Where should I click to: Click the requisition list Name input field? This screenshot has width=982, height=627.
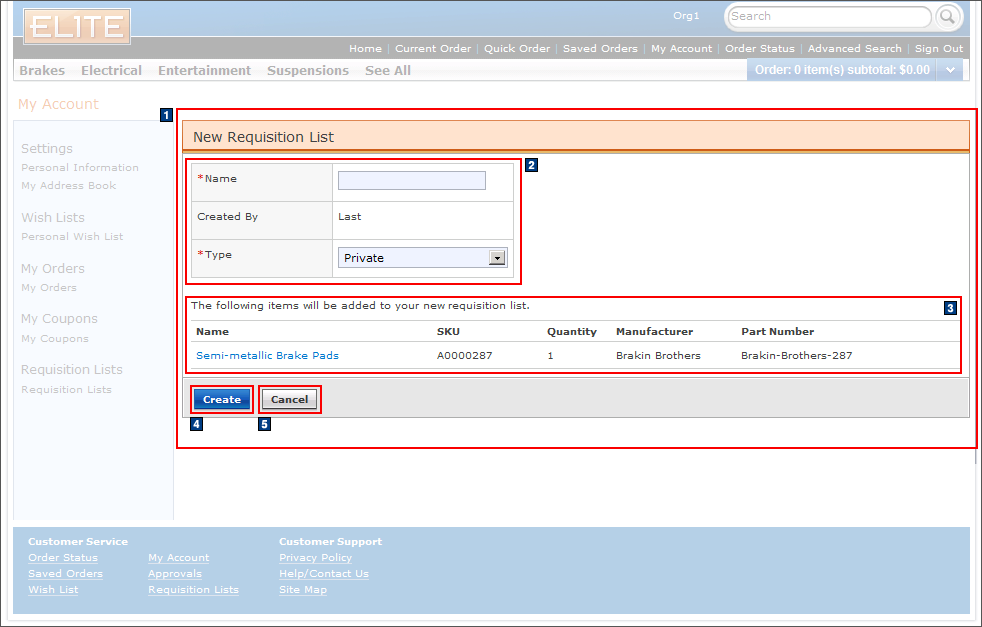(x=411, y=180)
